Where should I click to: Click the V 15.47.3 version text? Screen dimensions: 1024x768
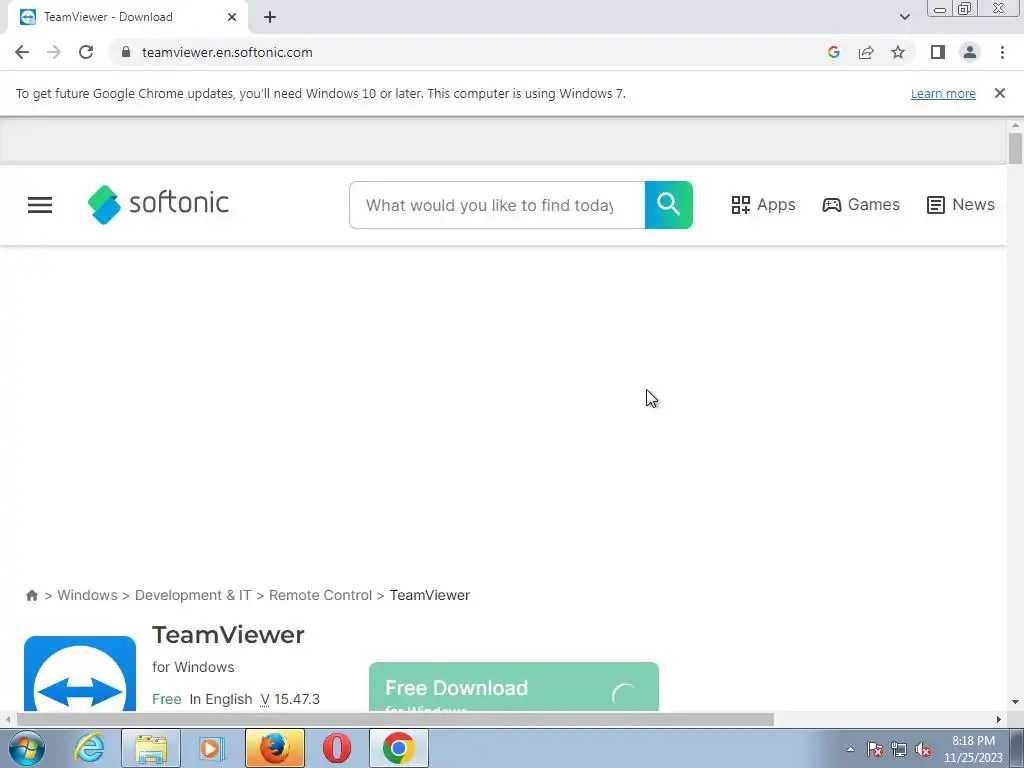coord(290,699)
